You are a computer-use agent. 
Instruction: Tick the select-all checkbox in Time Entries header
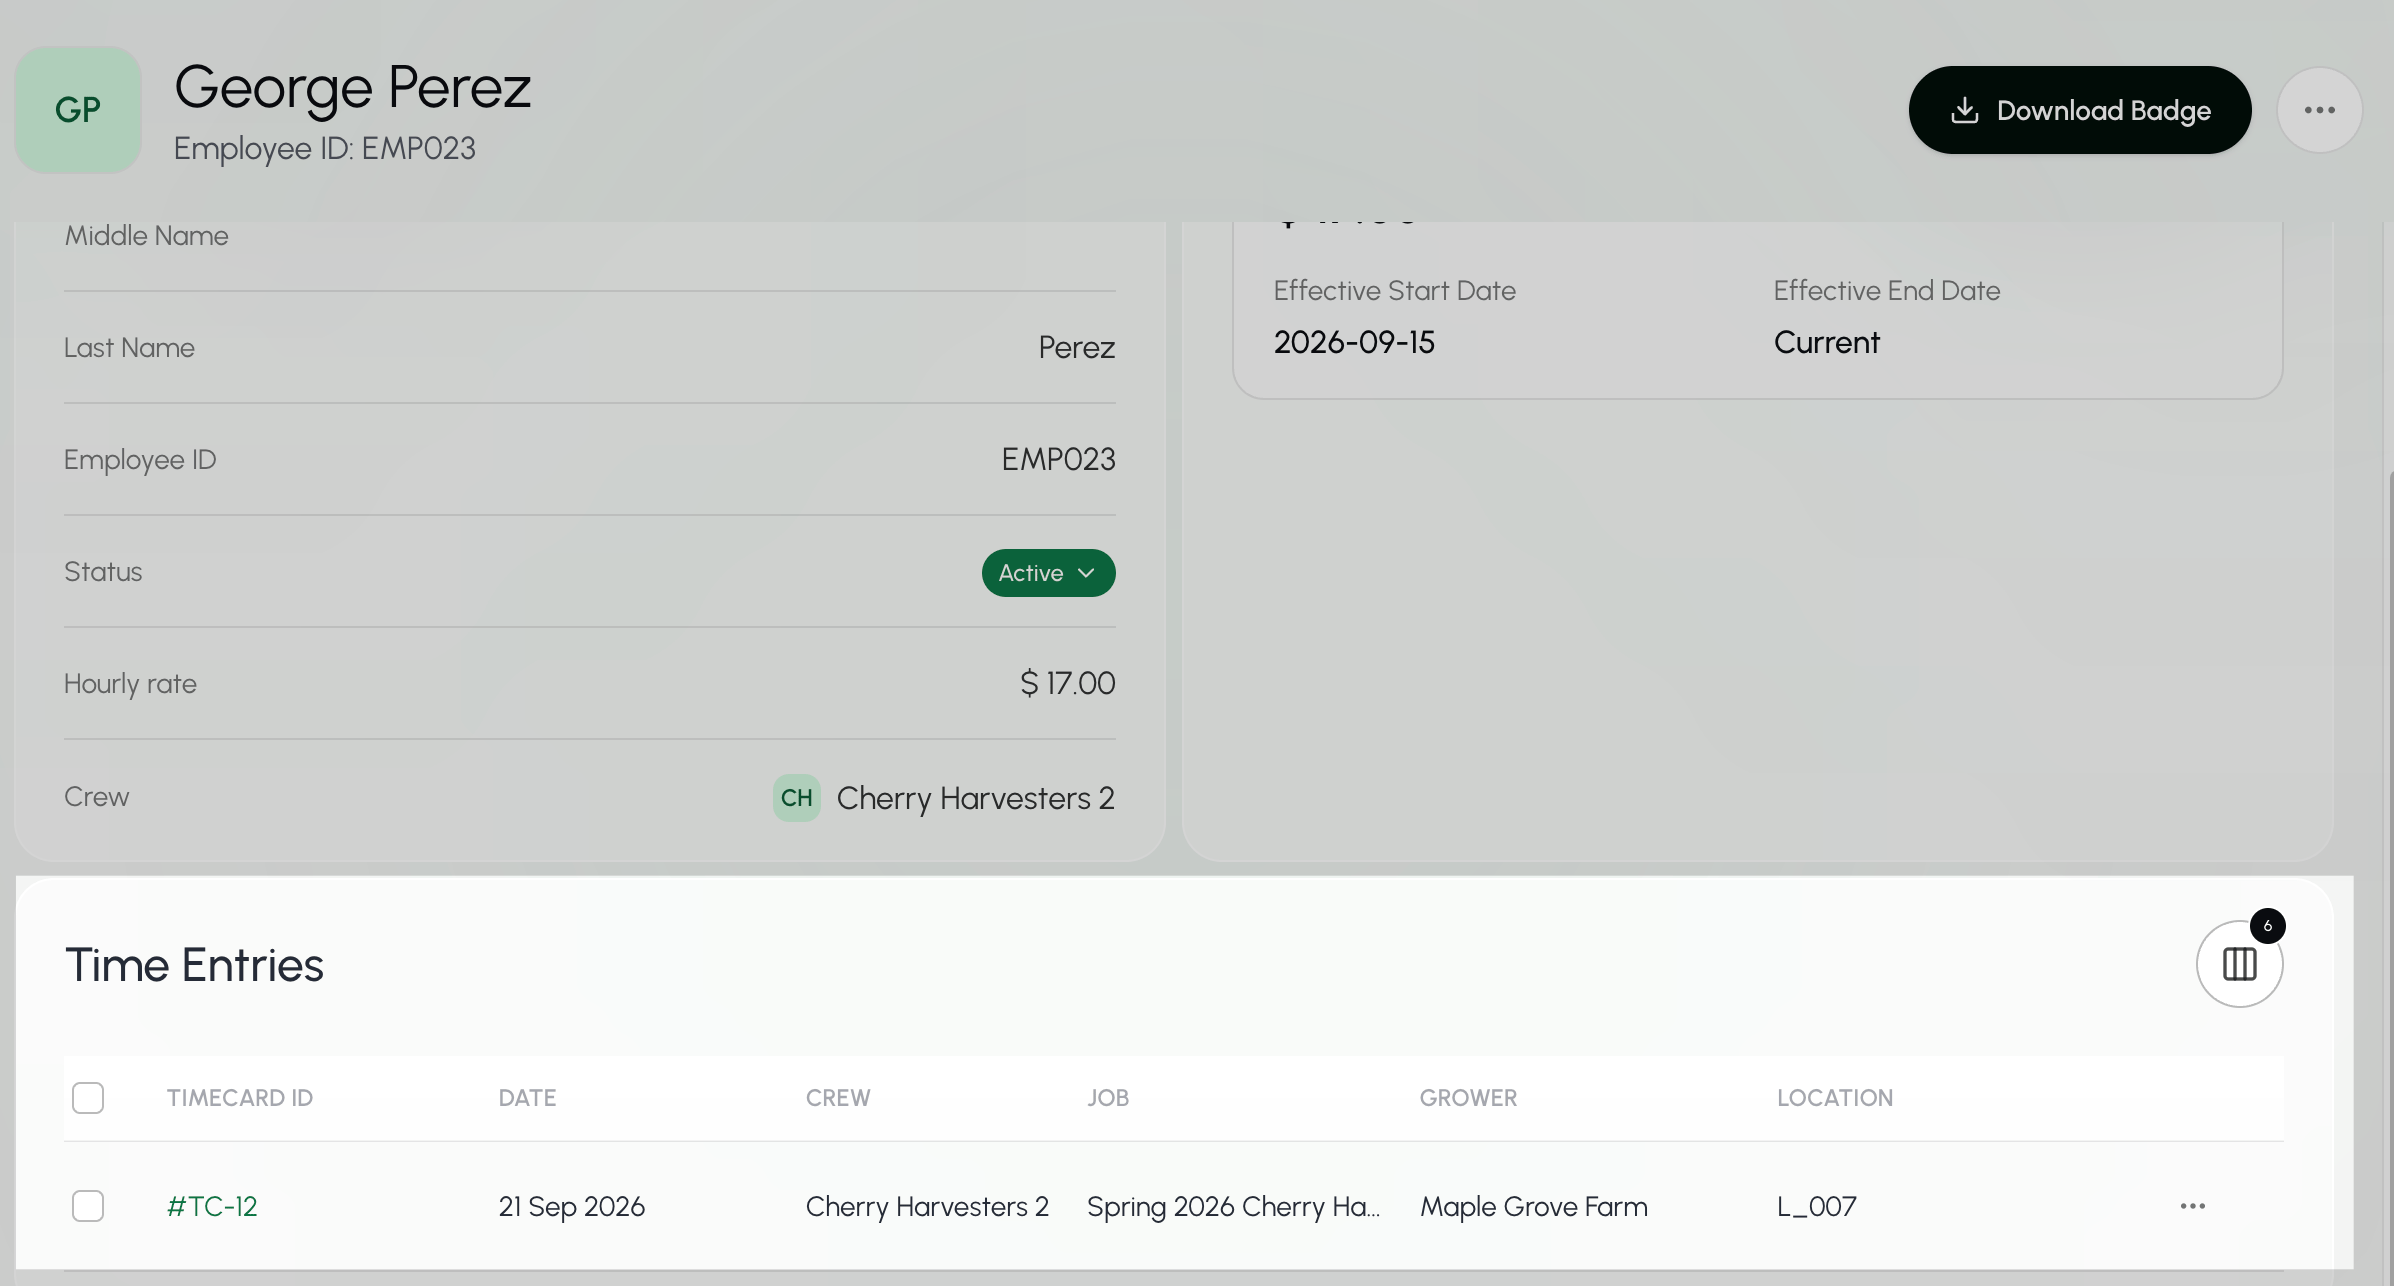coord(88,1098)
